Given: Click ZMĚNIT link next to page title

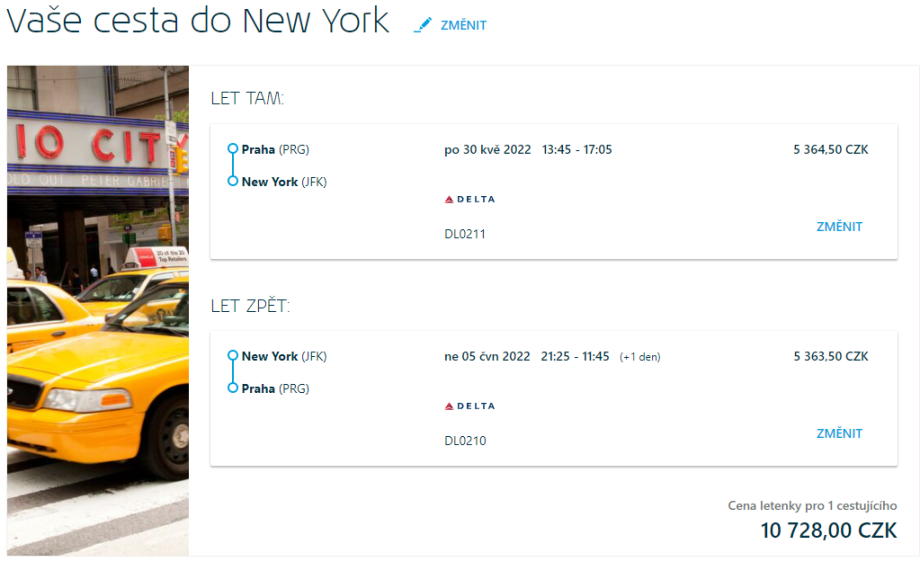Looking at the screenshot, I should (463, 25).
